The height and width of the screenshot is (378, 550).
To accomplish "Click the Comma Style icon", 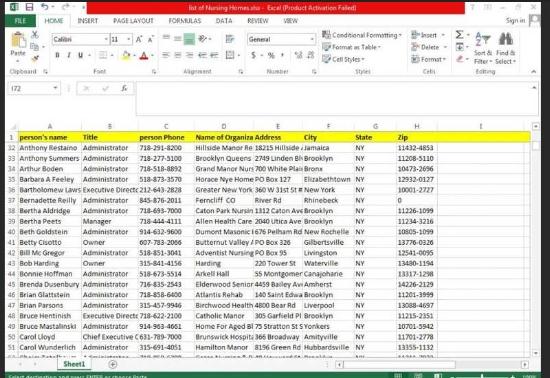I will tap(282, 55).
